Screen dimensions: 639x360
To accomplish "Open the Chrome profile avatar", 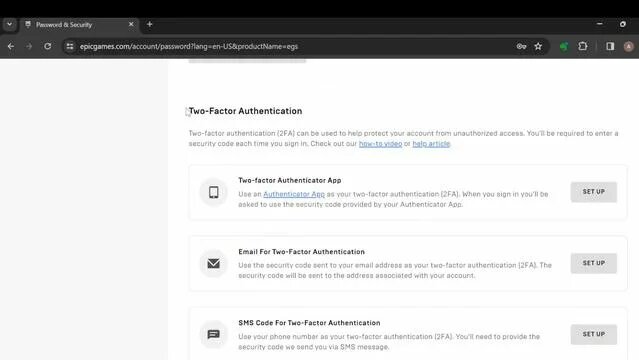I will (x=629, y=46).
